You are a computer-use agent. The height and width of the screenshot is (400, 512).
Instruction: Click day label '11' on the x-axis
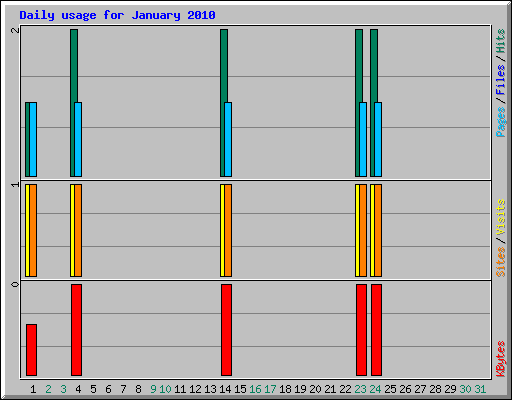180,389
